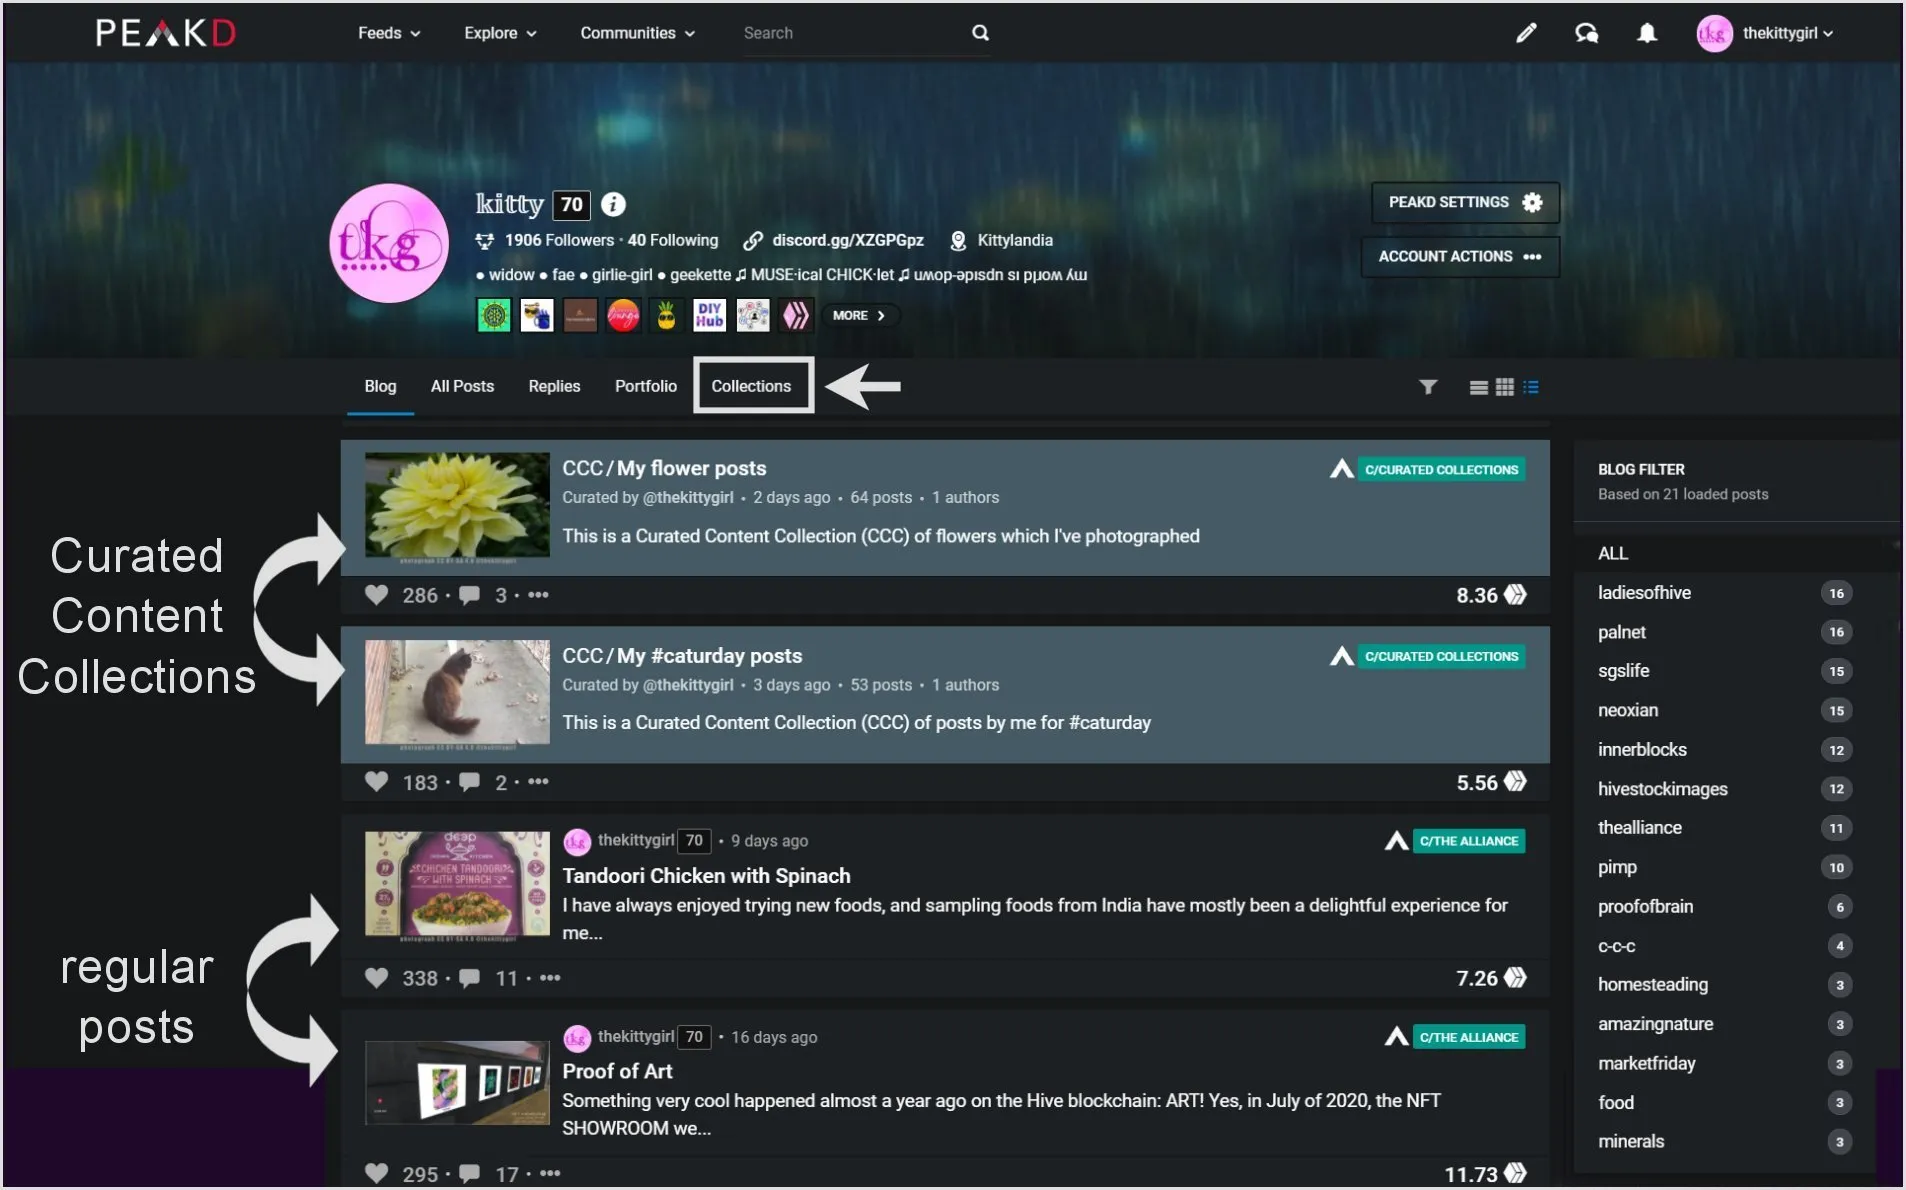The image size is (1906, 1190).
Task: Open the yellow flower post thumbnail
Action: (457, 506)
